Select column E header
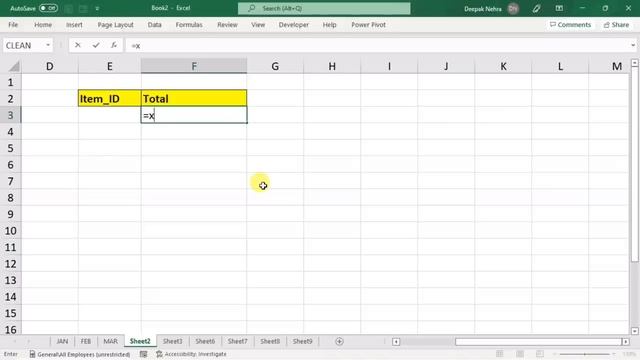The width and height of the screenshot is (640, 360). point(109,66)
